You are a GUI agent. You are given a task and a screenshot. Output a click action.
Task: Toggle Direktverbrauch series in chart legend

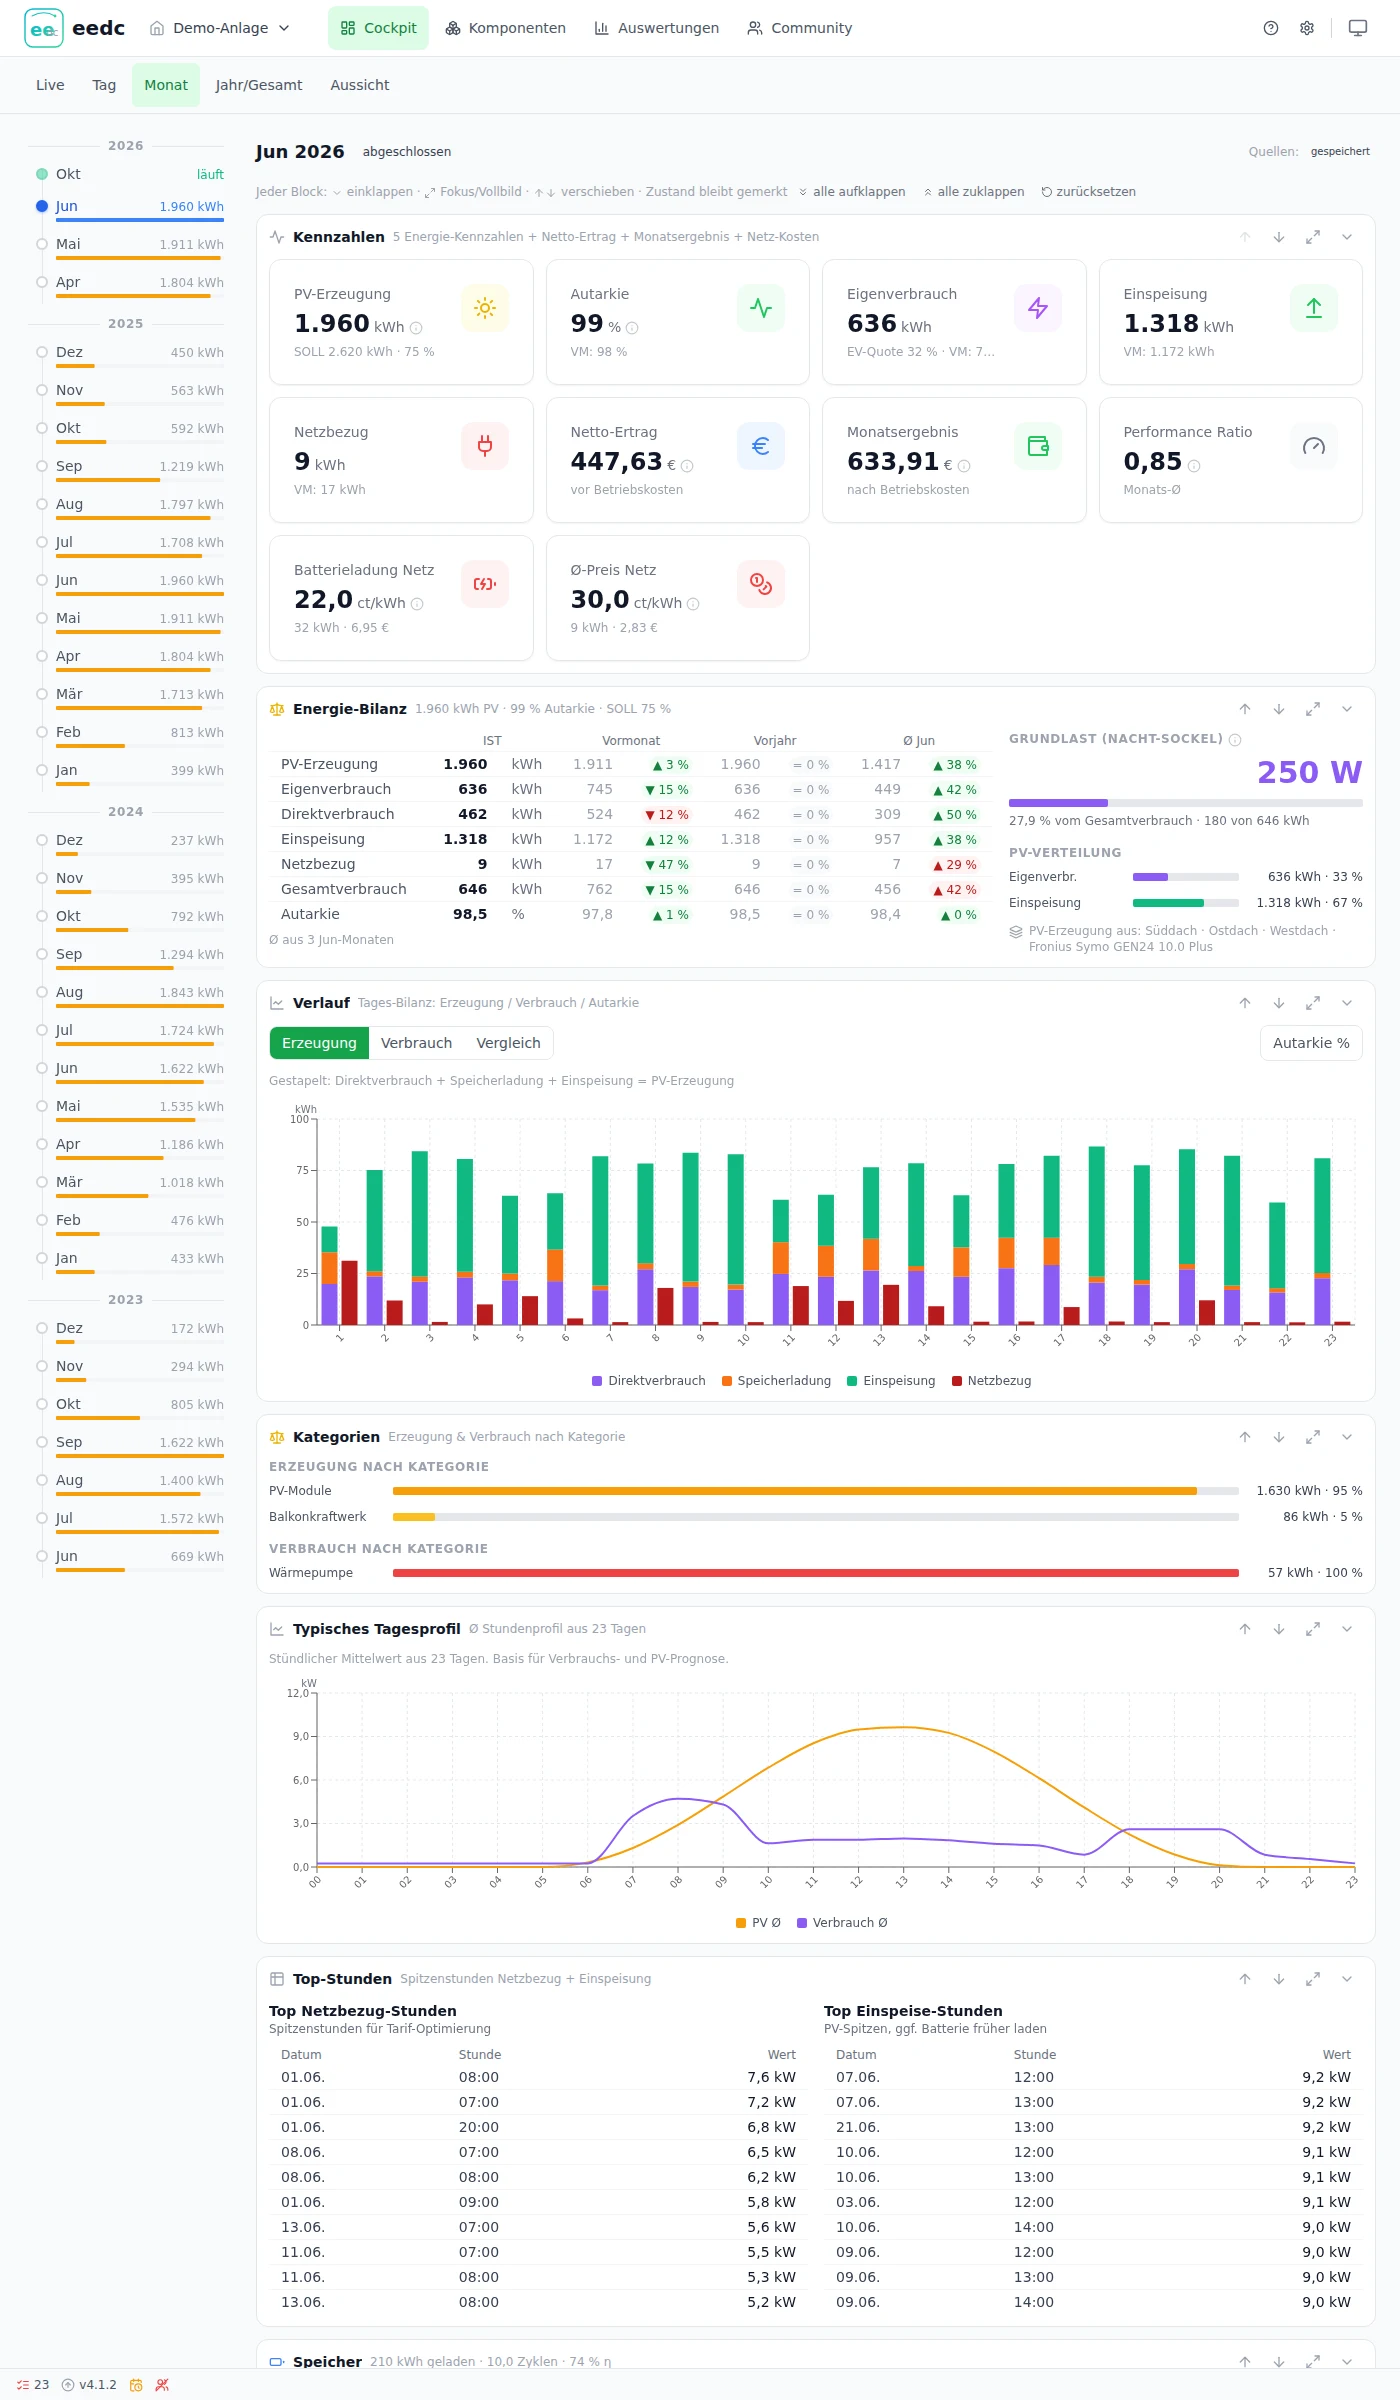(649, 1381)
